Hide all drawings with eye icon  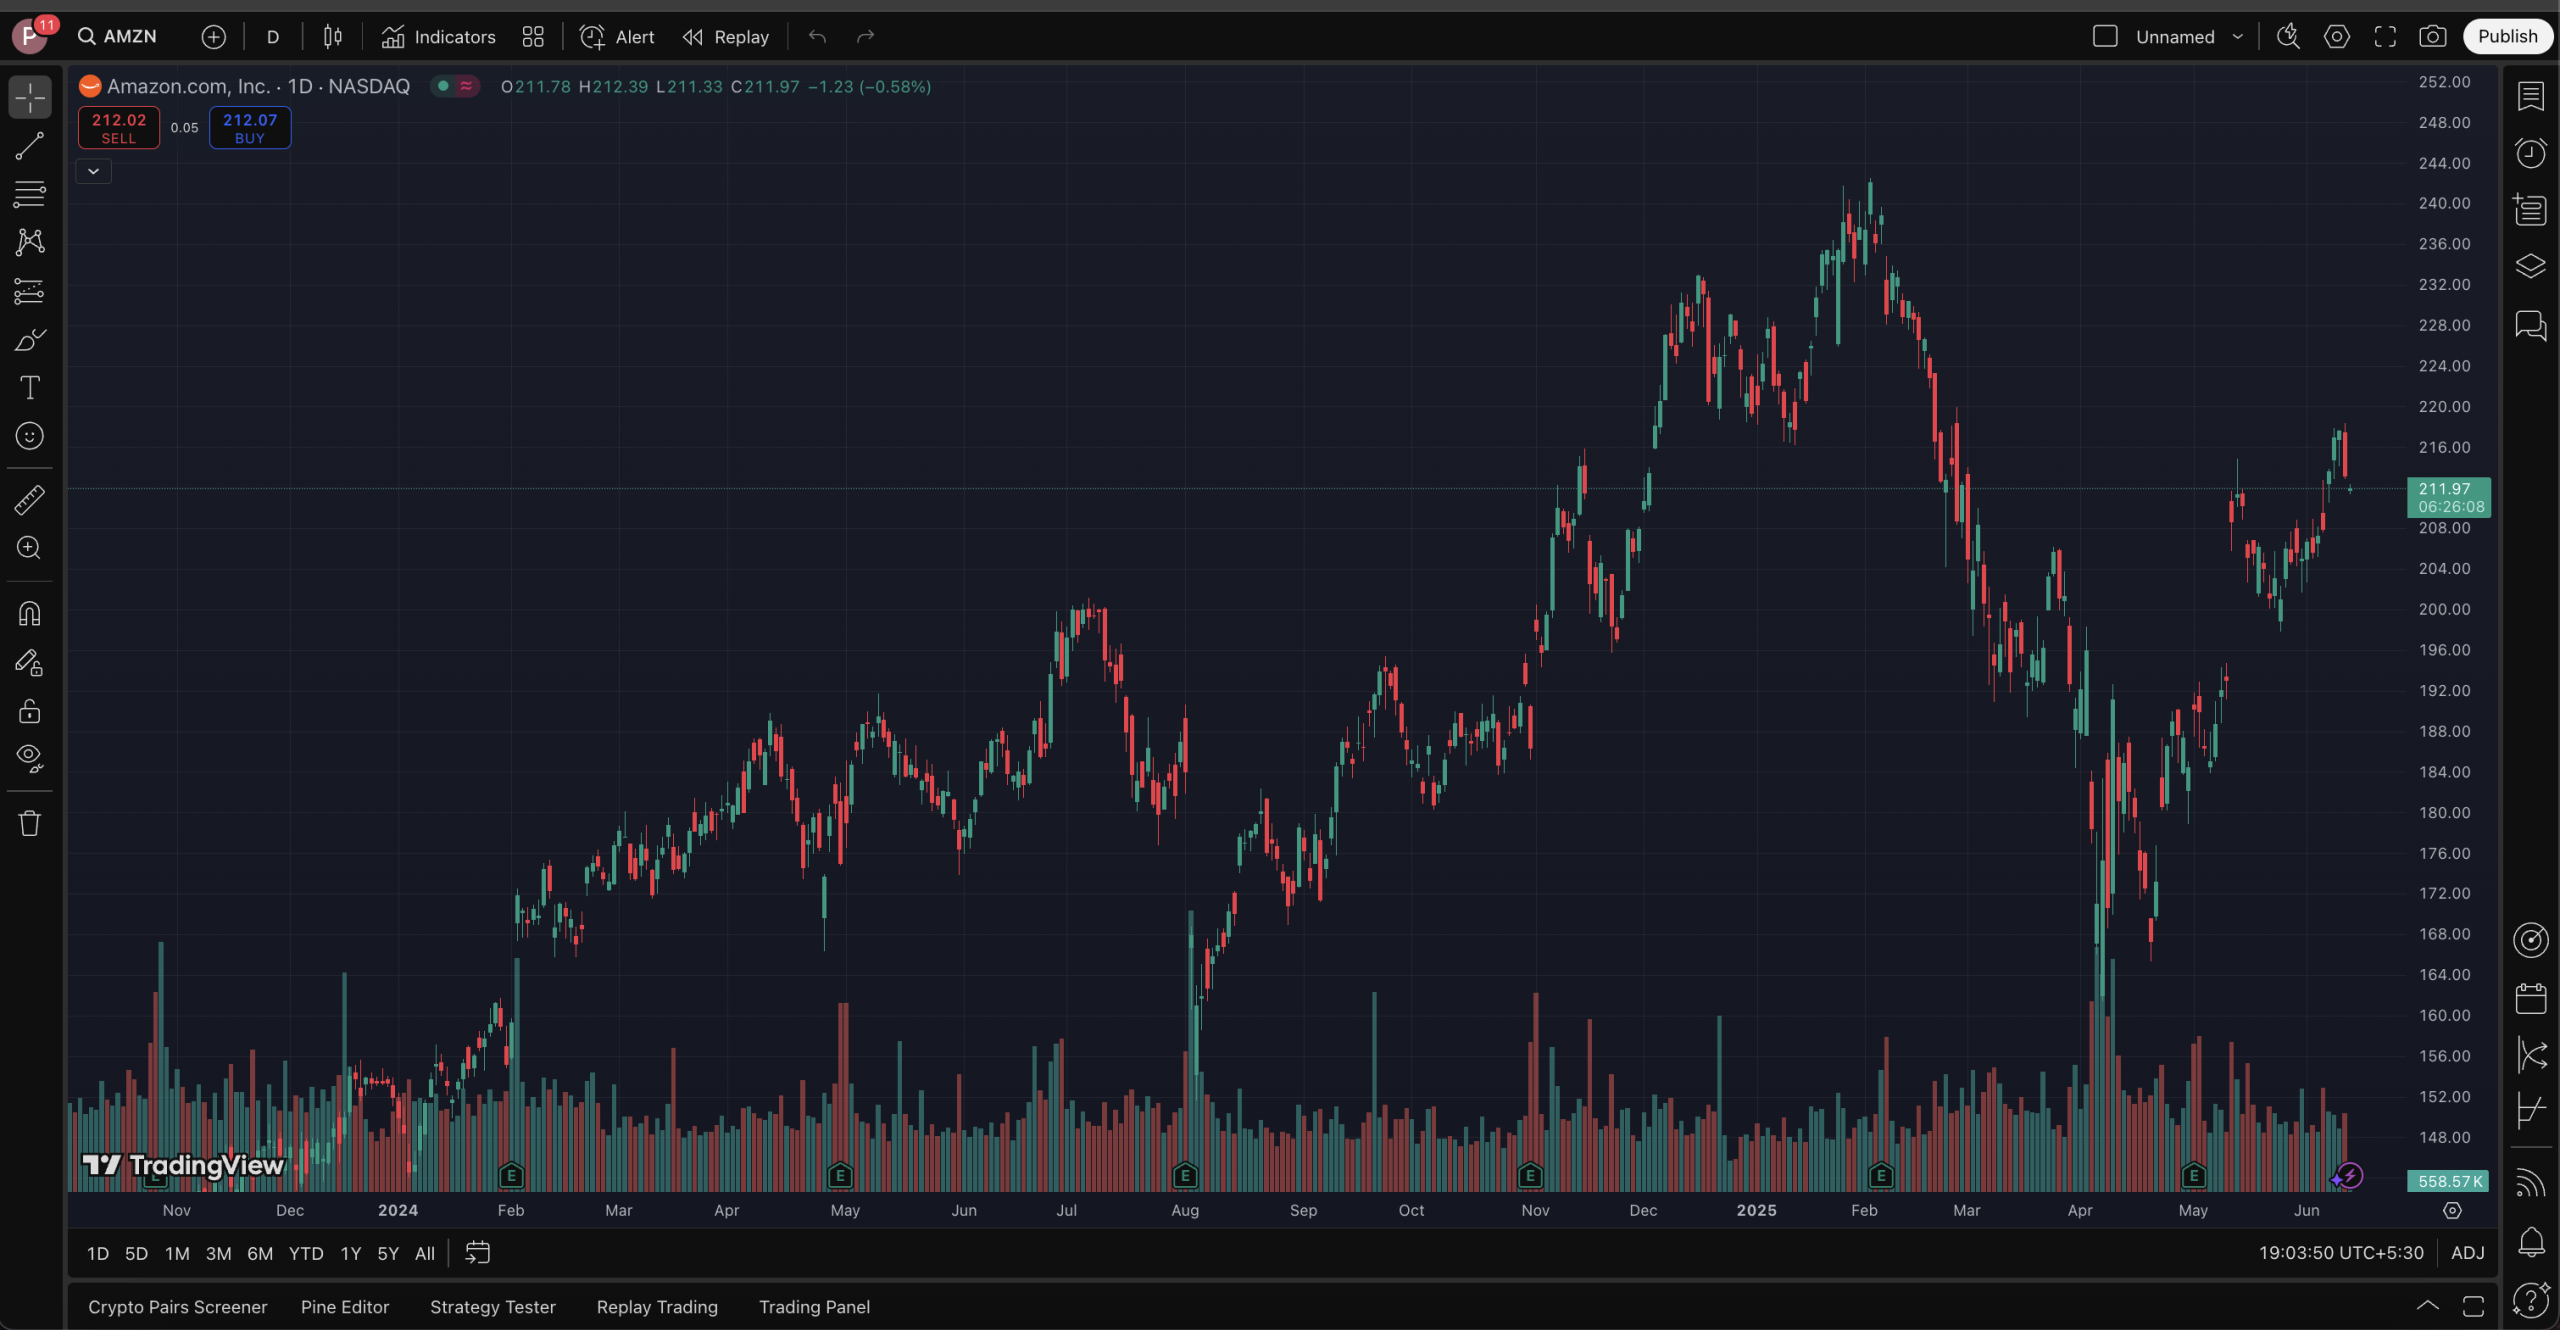click(30, 758)
